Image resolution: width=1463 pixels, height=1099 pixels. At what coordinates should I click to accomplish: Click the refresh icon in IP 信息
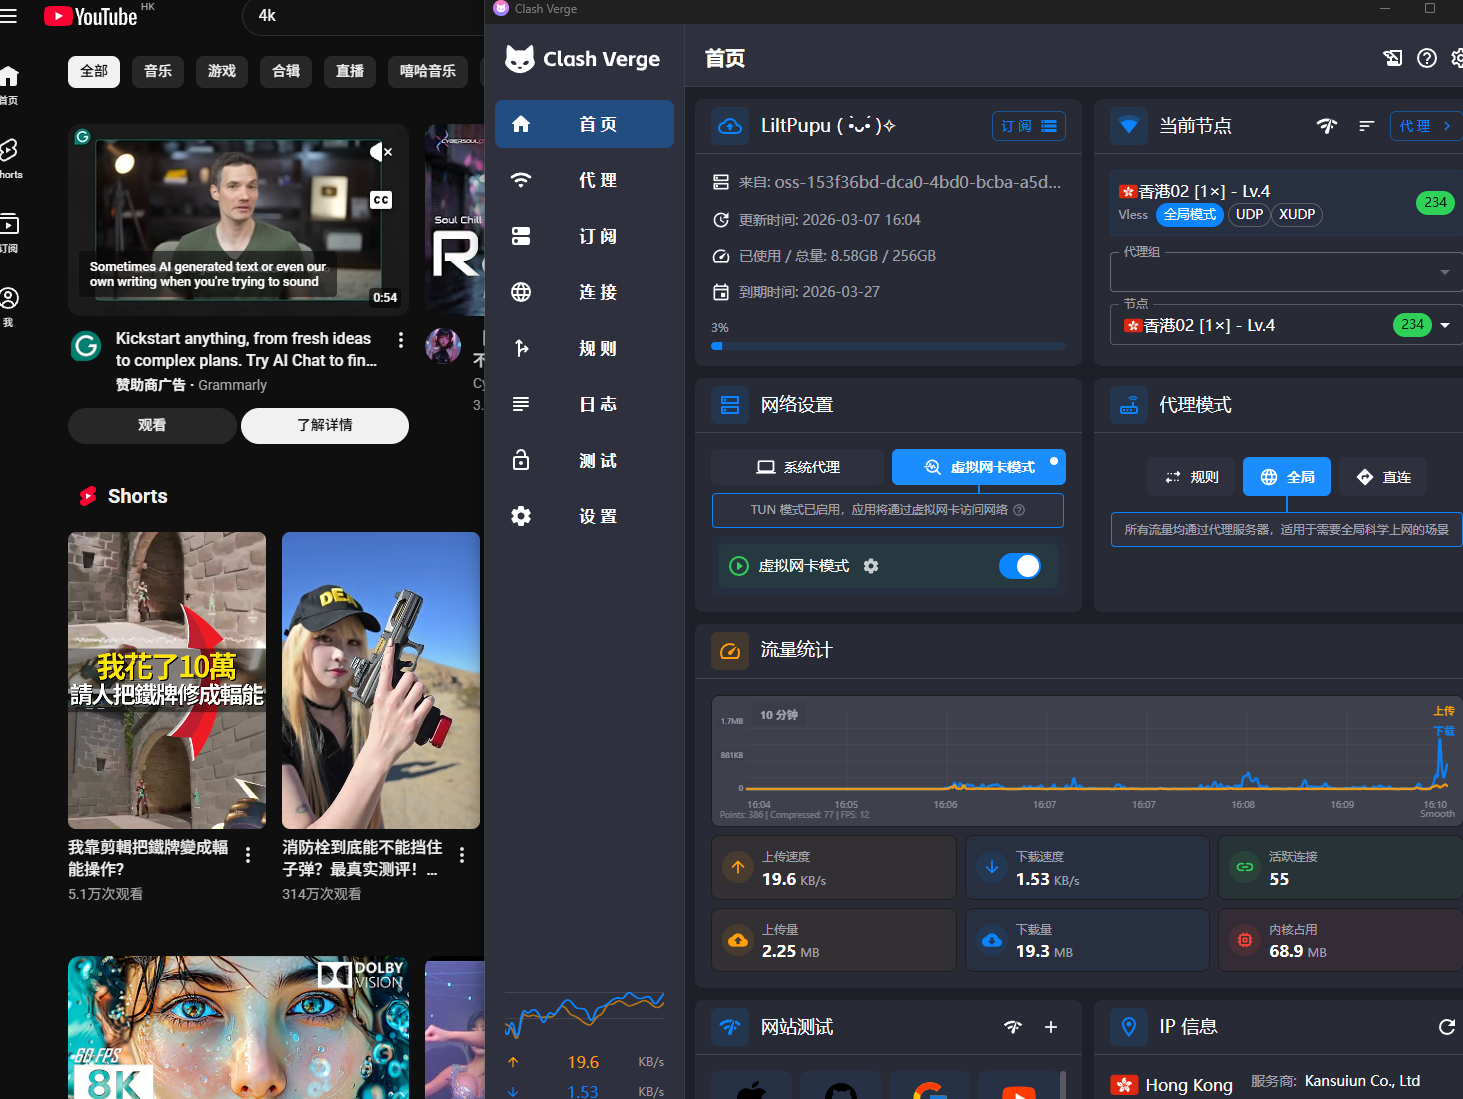[1446, 1027]
